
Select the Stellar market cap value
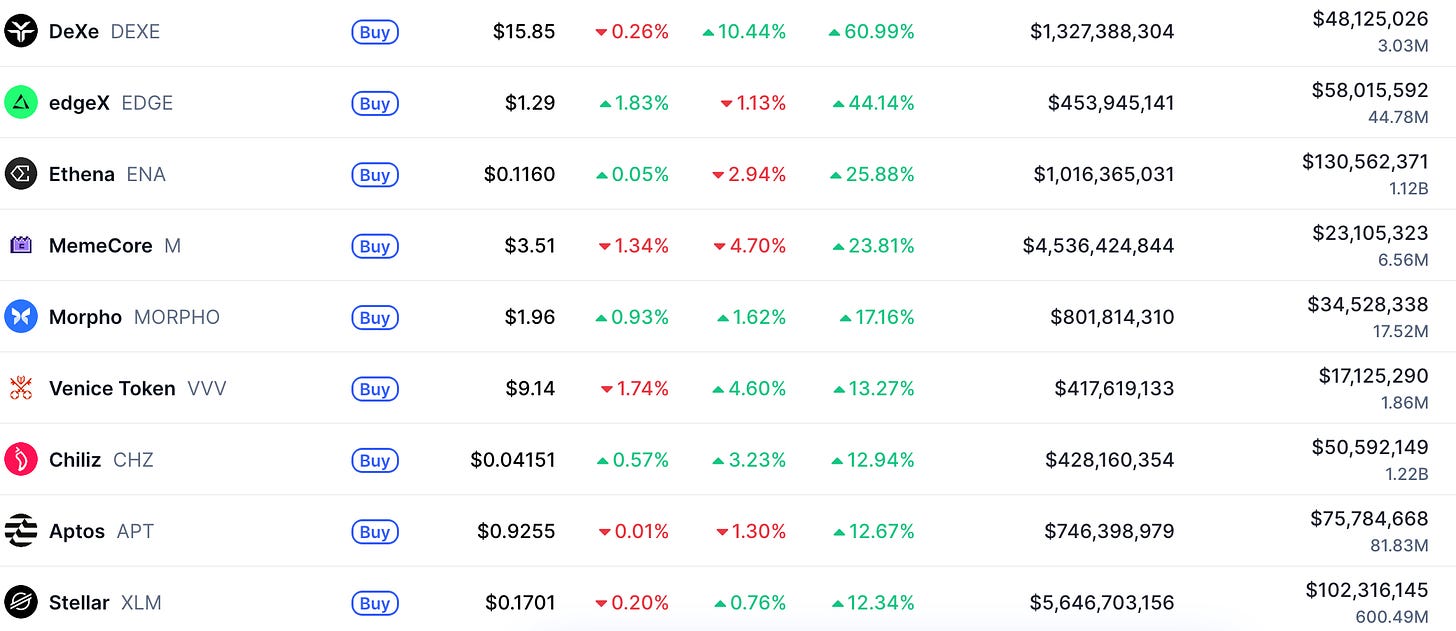1102,603
